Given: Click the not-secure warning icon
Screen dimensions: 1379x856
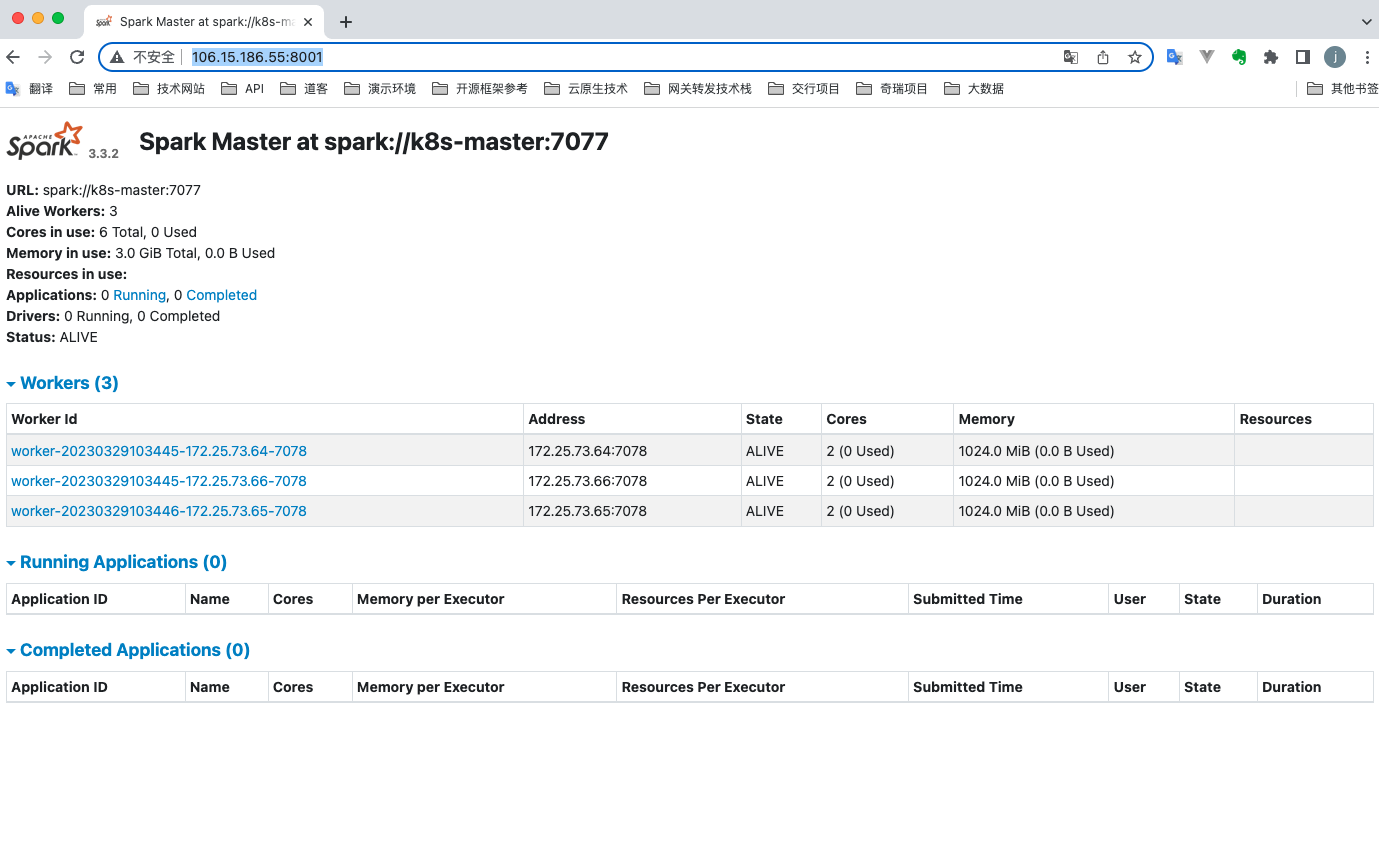Looking at the screenshot, I should [117, 57].
